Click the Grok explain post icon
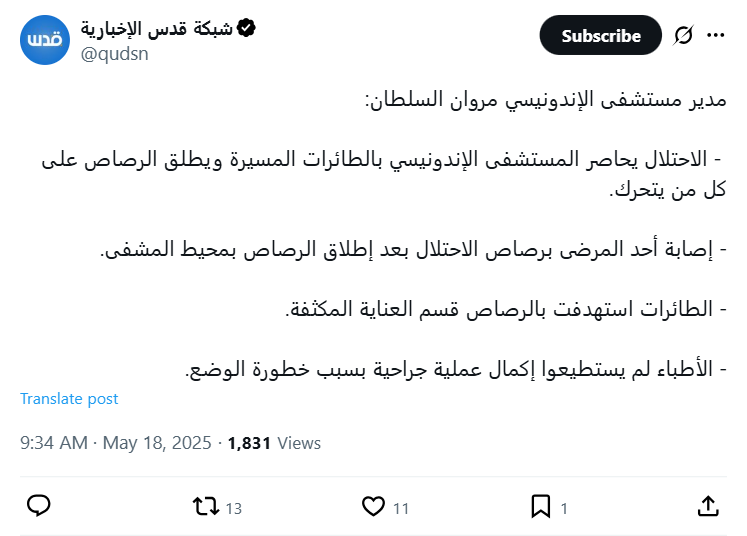Screen dimensions: 747x536 [x=684, y=36]
